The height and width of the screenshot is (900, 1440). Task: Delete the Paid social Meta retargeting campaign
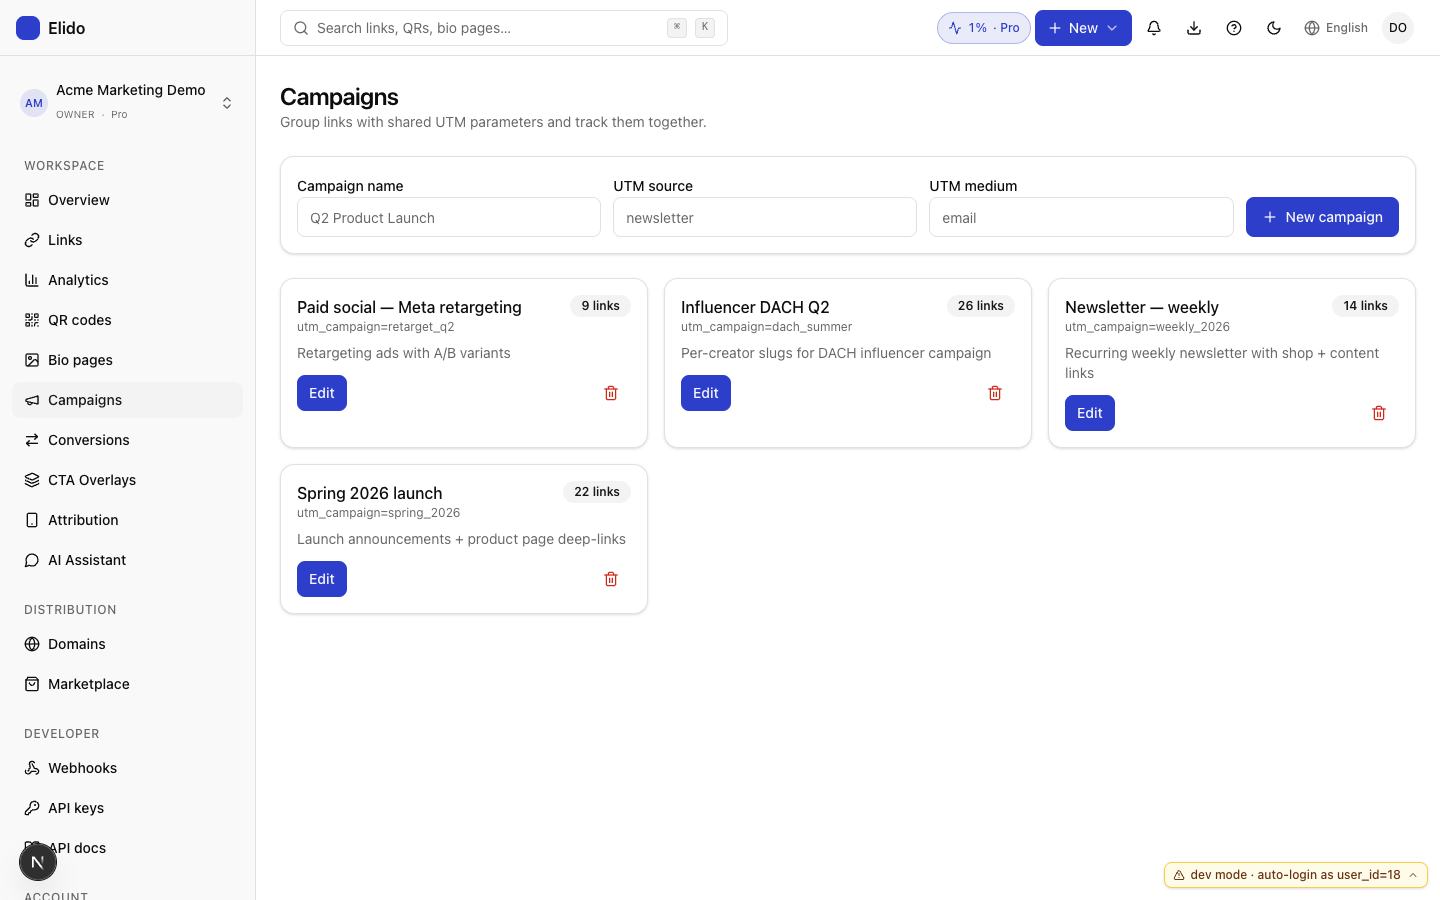pos(611,393)
